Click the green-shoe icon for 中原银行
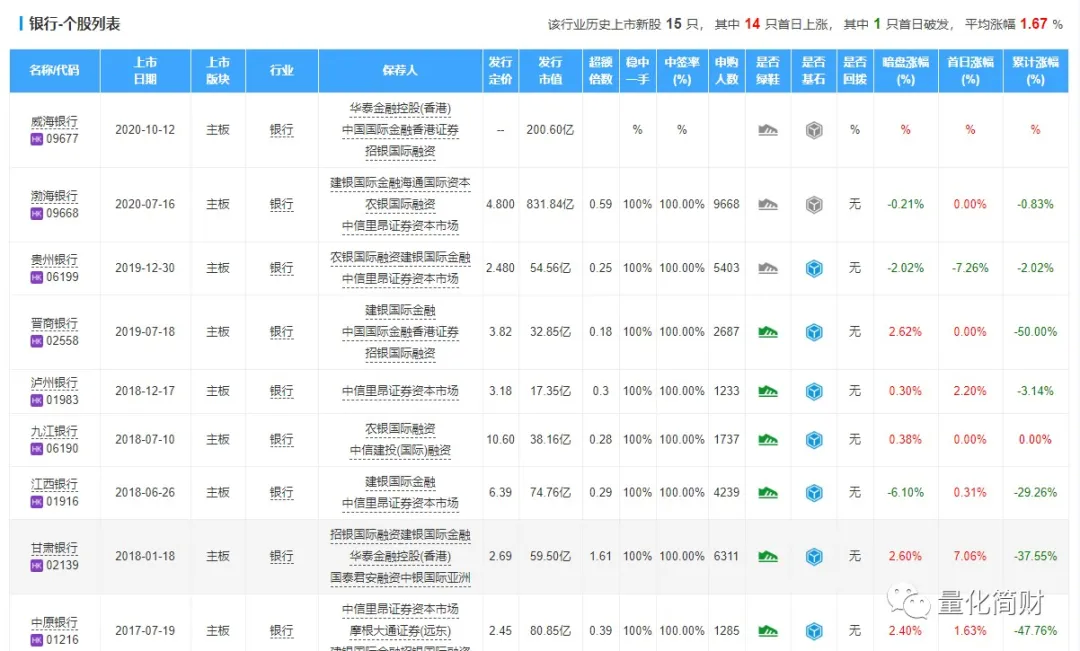1080x651 pixels. pos(767,630)
